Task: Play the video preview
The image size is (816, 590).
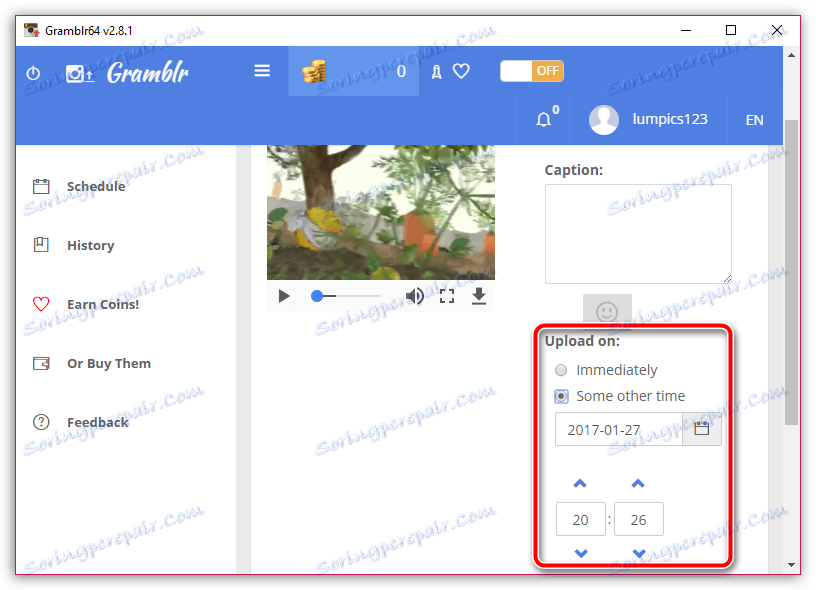Action: coord(284,297)
